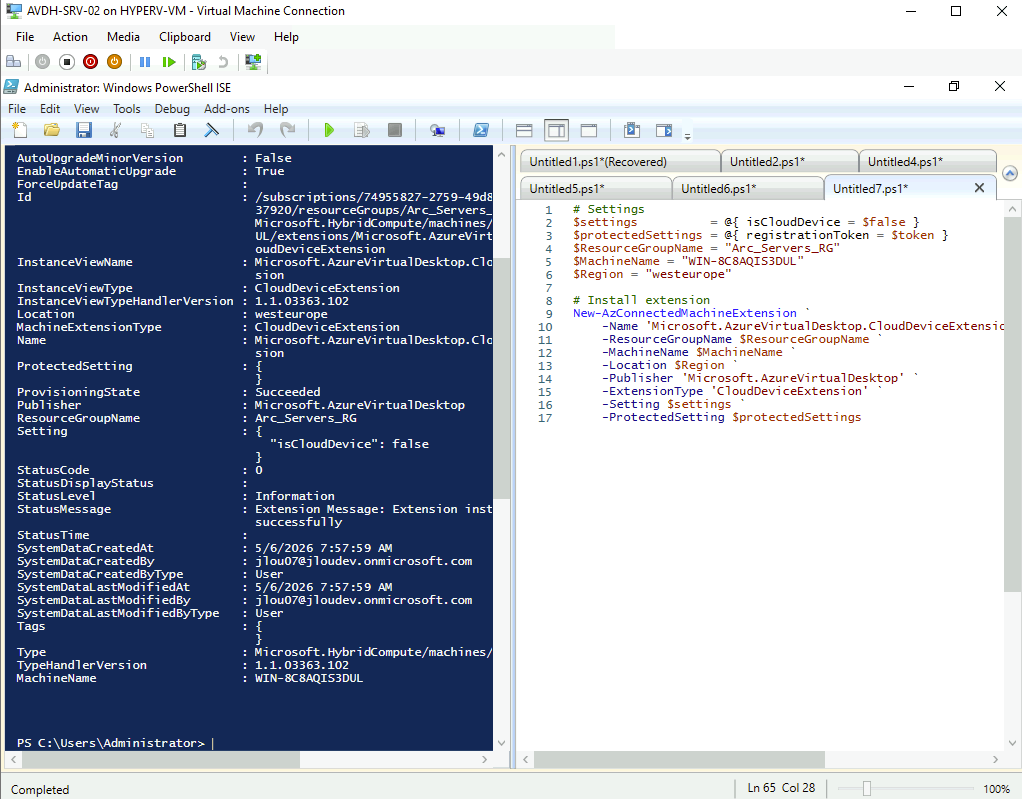Image resolution: width=1022 pixels, height=799 pixels.
Task: Click the New script icon in ISE toolbar
Action: pos(20,130)
